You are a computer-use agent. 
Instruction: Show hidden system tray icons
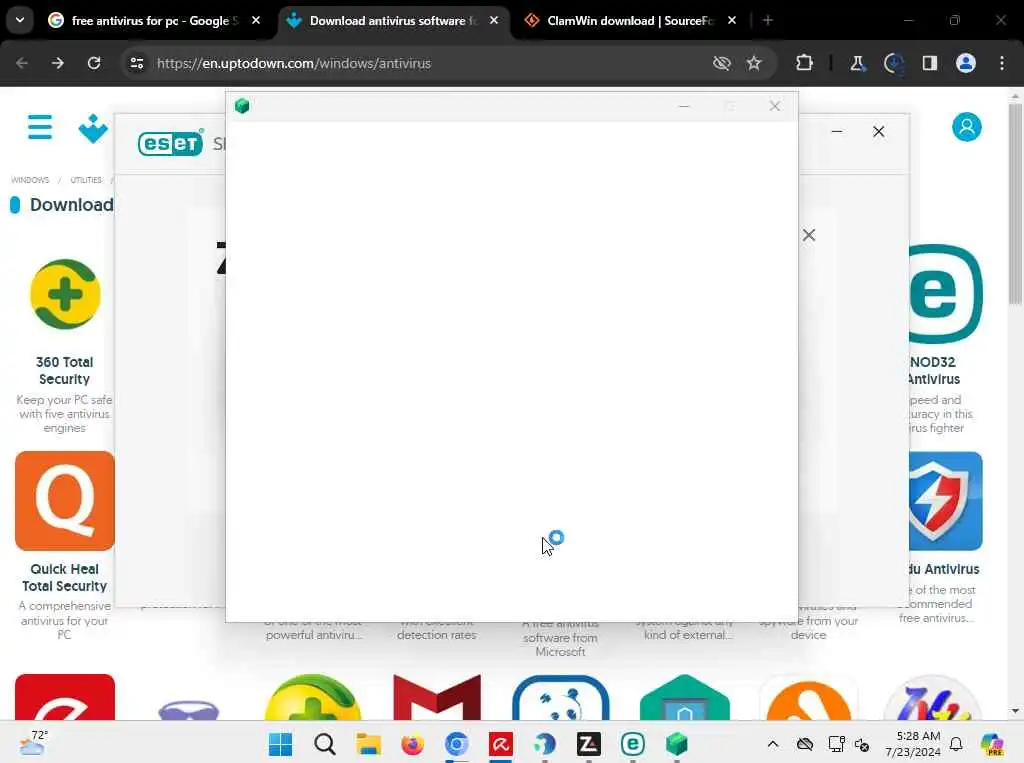click(x=773, y=744)
